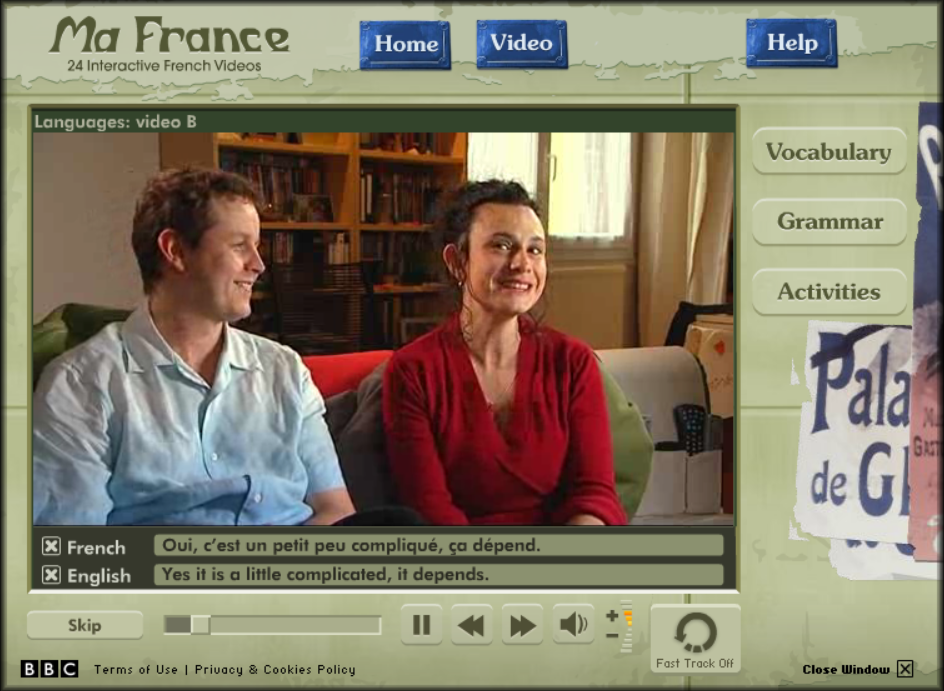944x691 pixels.
Task: Rewind the video
Action: point(471,624)
